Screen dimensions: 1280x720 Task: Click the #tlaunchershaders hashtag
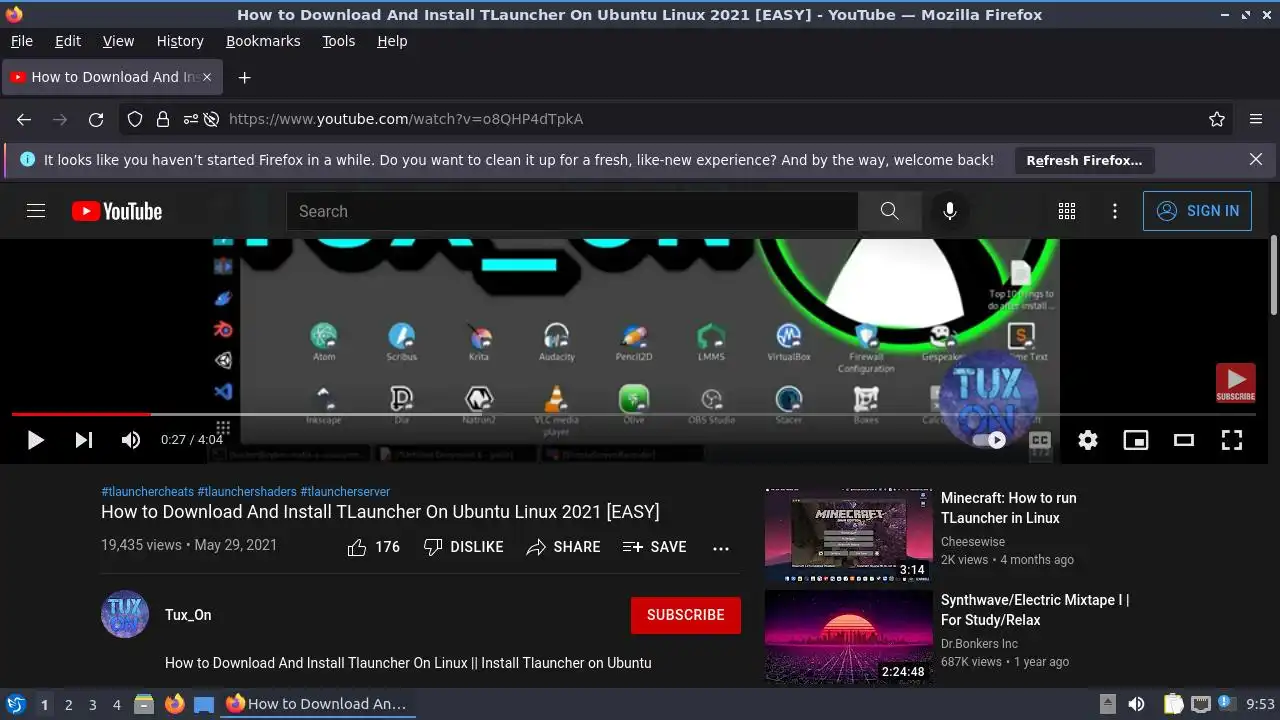pos(247,492)
